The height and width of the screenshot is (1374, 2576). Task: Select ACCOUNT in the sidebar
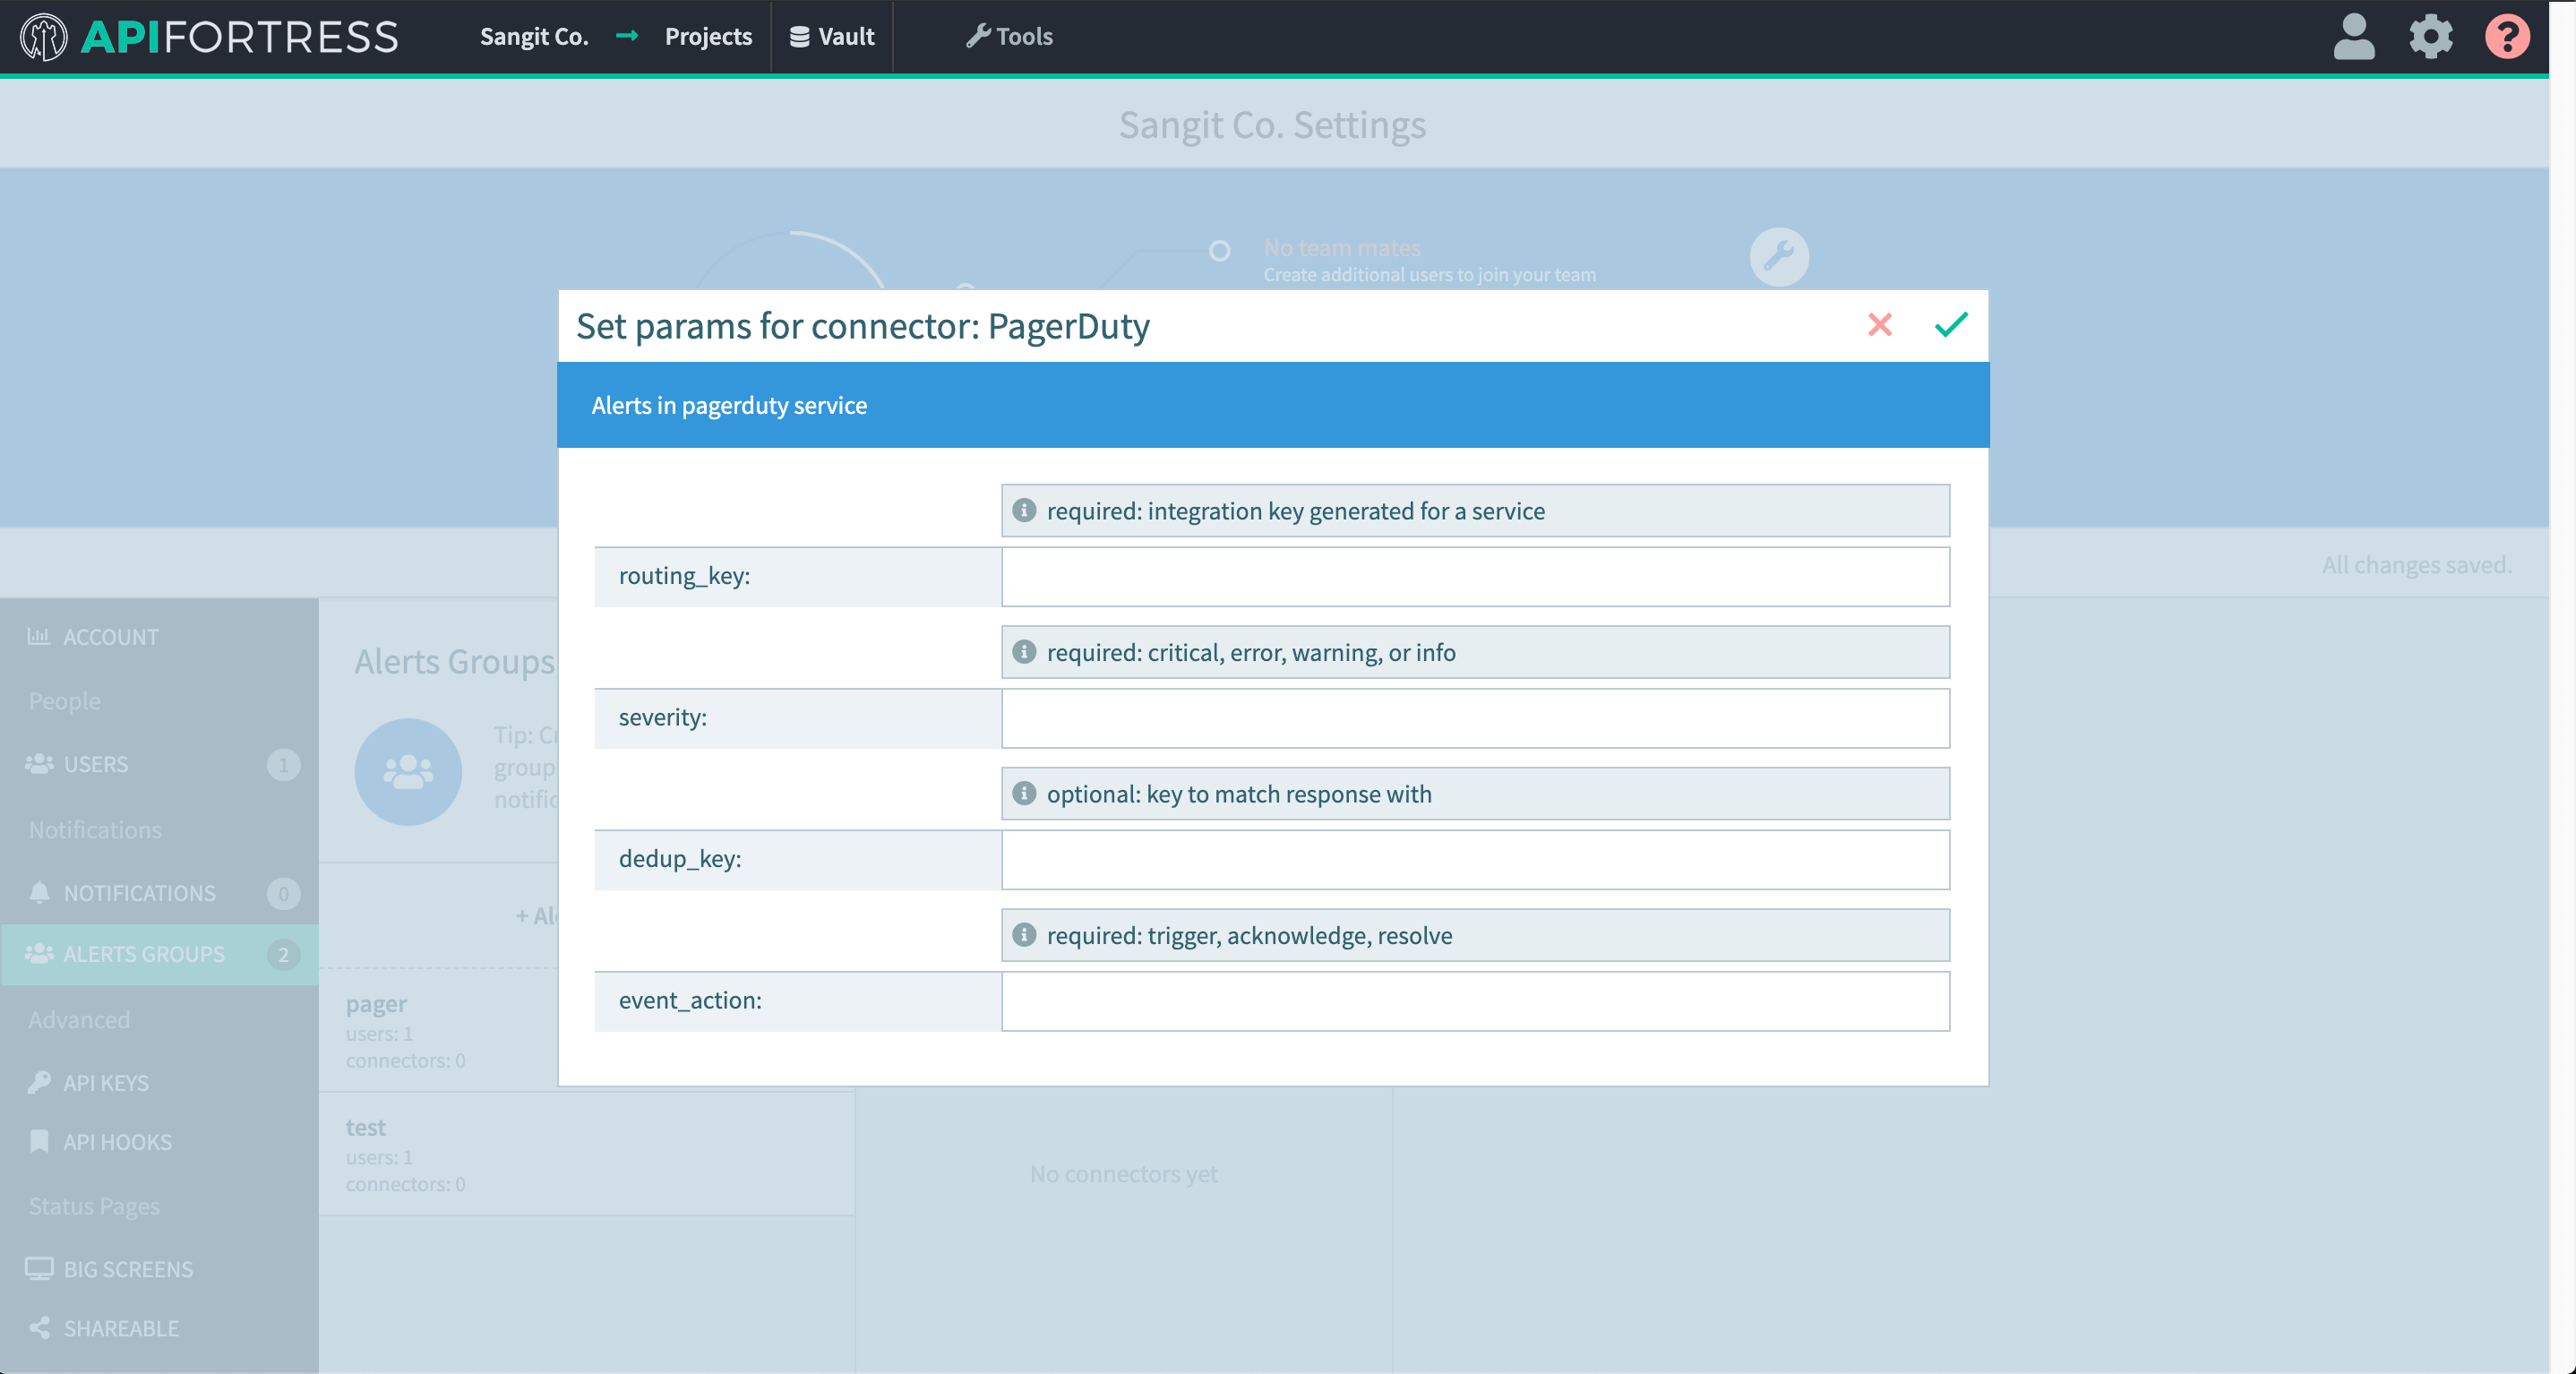(159, 637)
